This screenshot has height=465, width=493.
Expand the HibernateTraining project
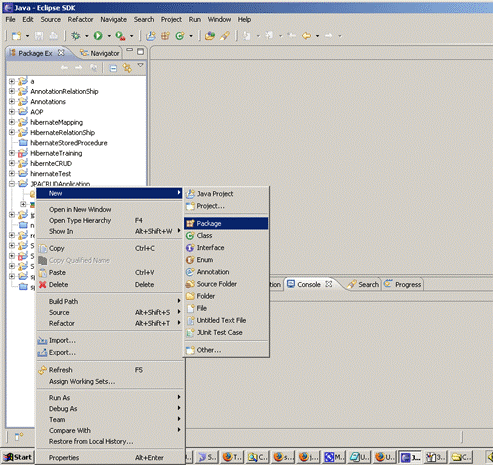pos(12,153)
